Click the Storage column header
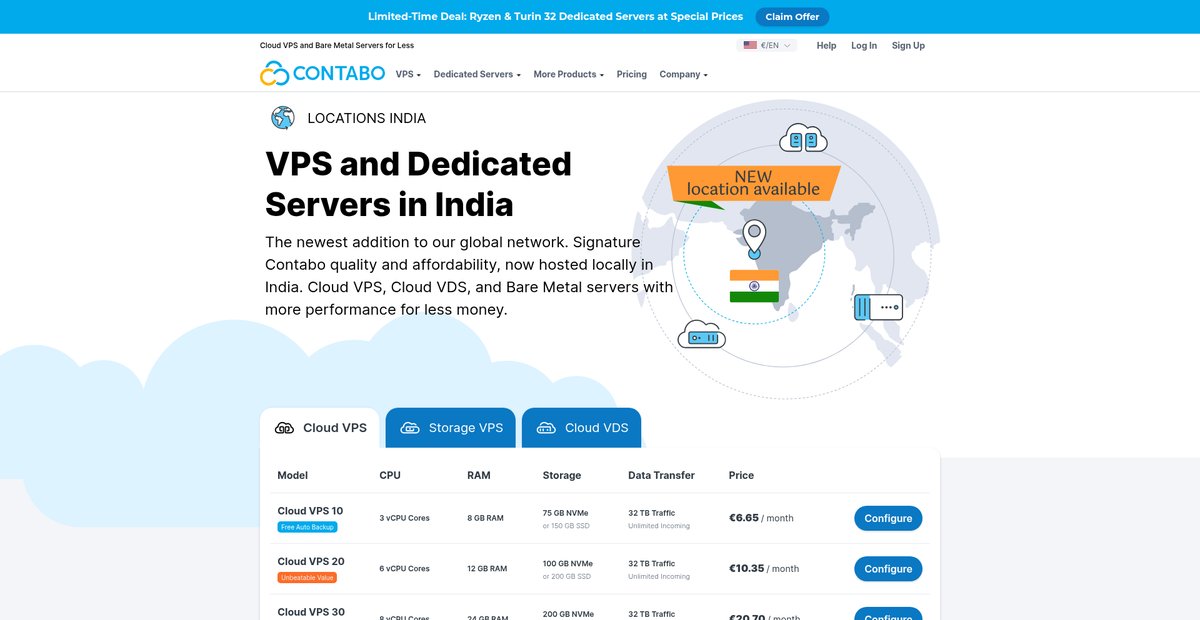Viewport: 1200px width, 620px height. pyautogui.click(x=562, y=475)
